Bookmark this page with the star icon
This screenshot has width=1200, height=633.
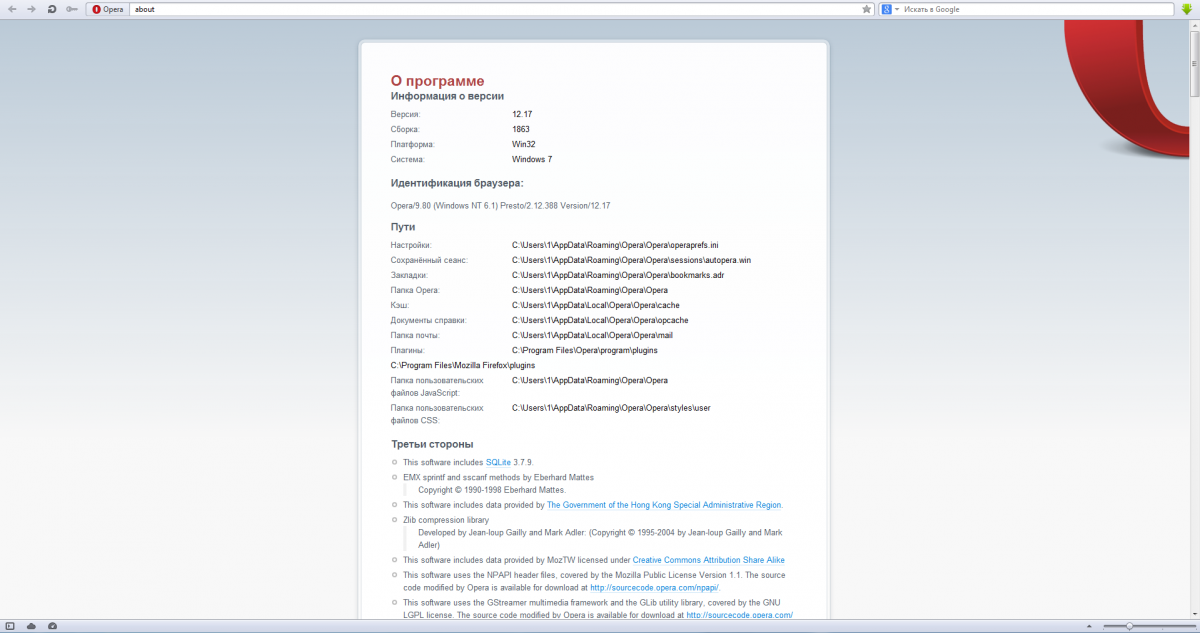pos(867,9)
